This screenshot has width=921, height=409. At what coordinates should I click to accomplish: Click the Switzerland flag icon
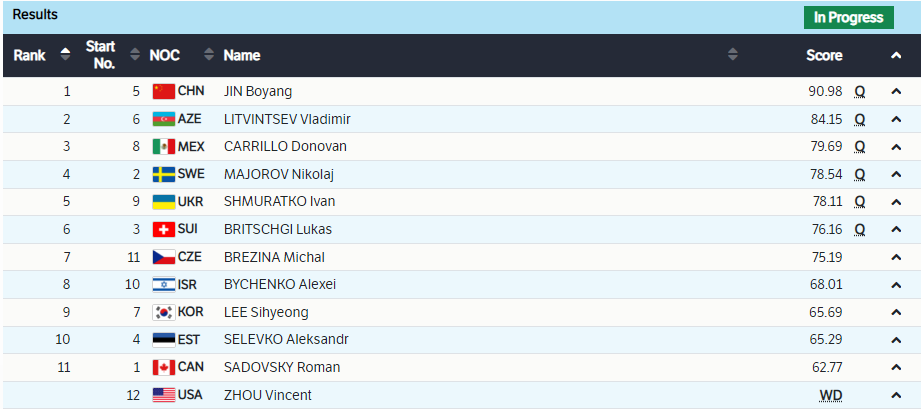(163, 229)
